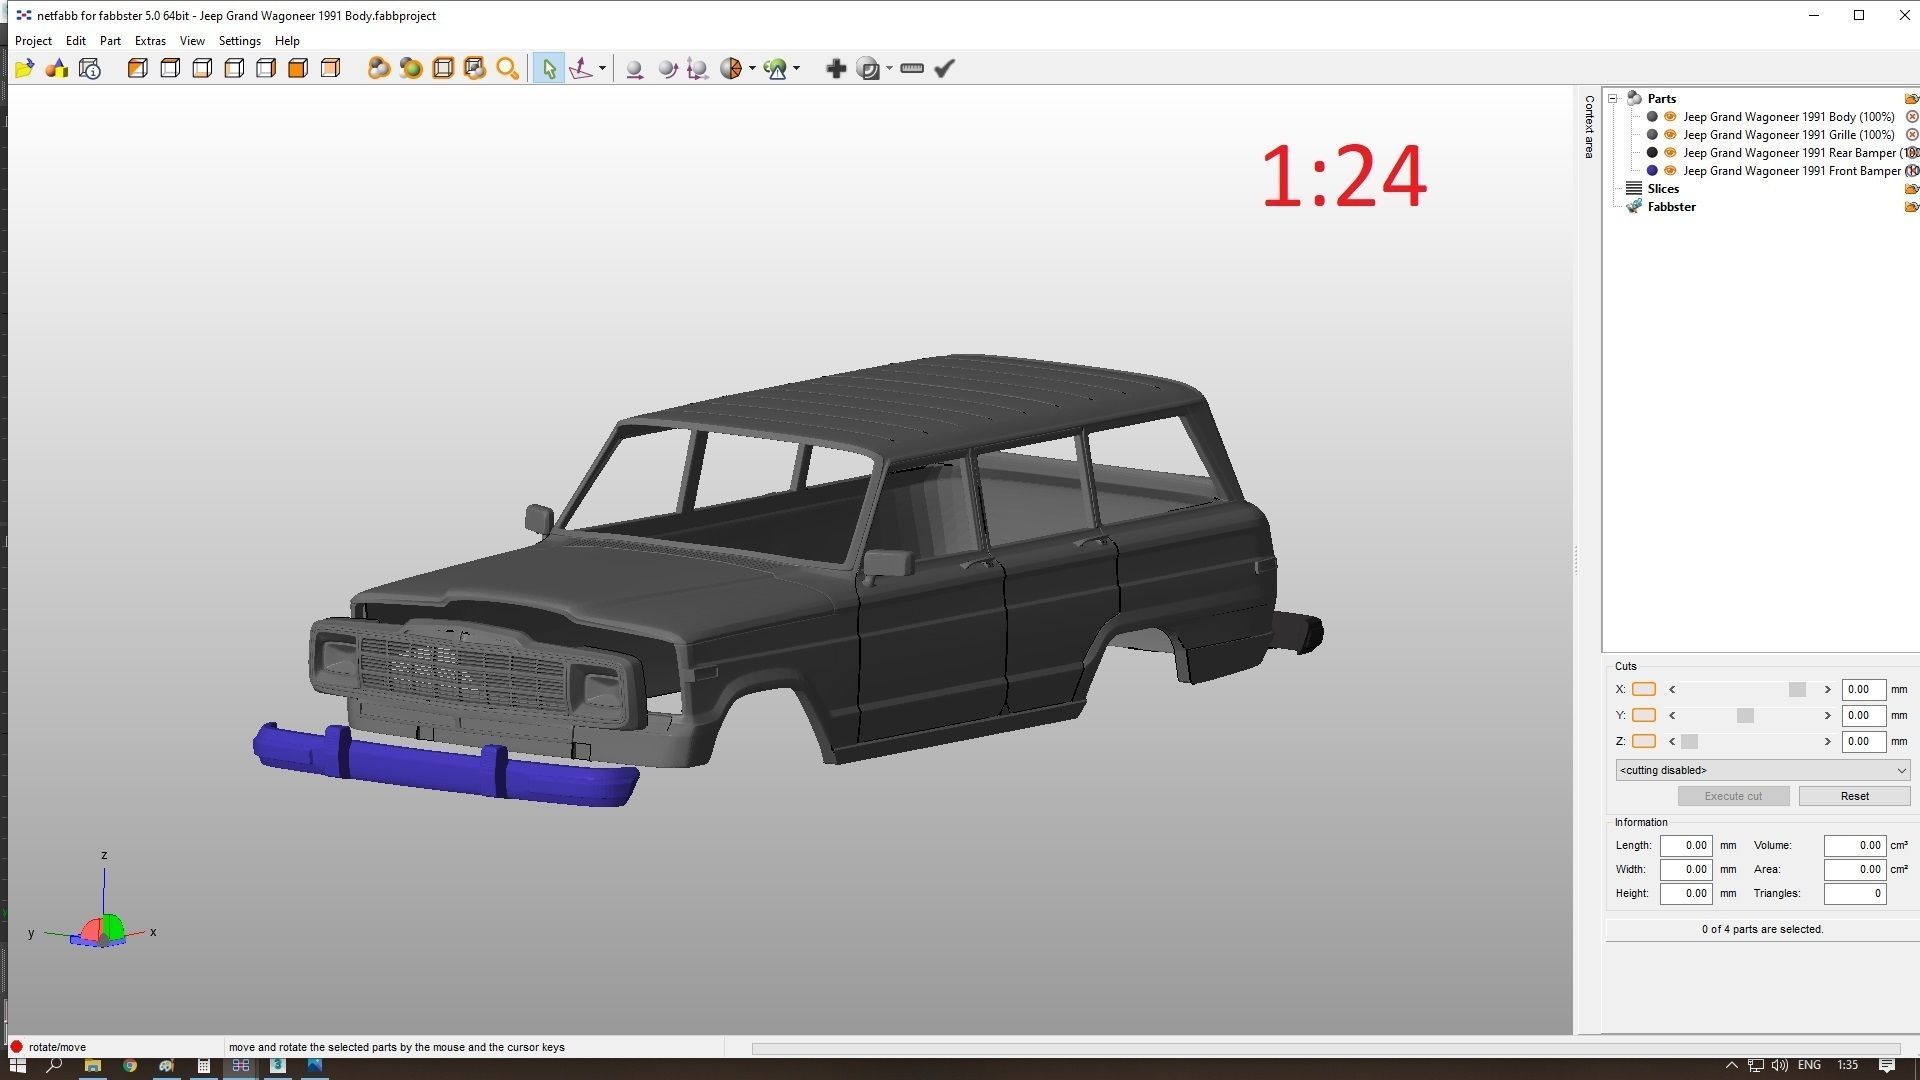The width and height of the screenshot is (1920, 1080).
Task: Click Y cut slider left arrow
Action: pos(1672,715)
